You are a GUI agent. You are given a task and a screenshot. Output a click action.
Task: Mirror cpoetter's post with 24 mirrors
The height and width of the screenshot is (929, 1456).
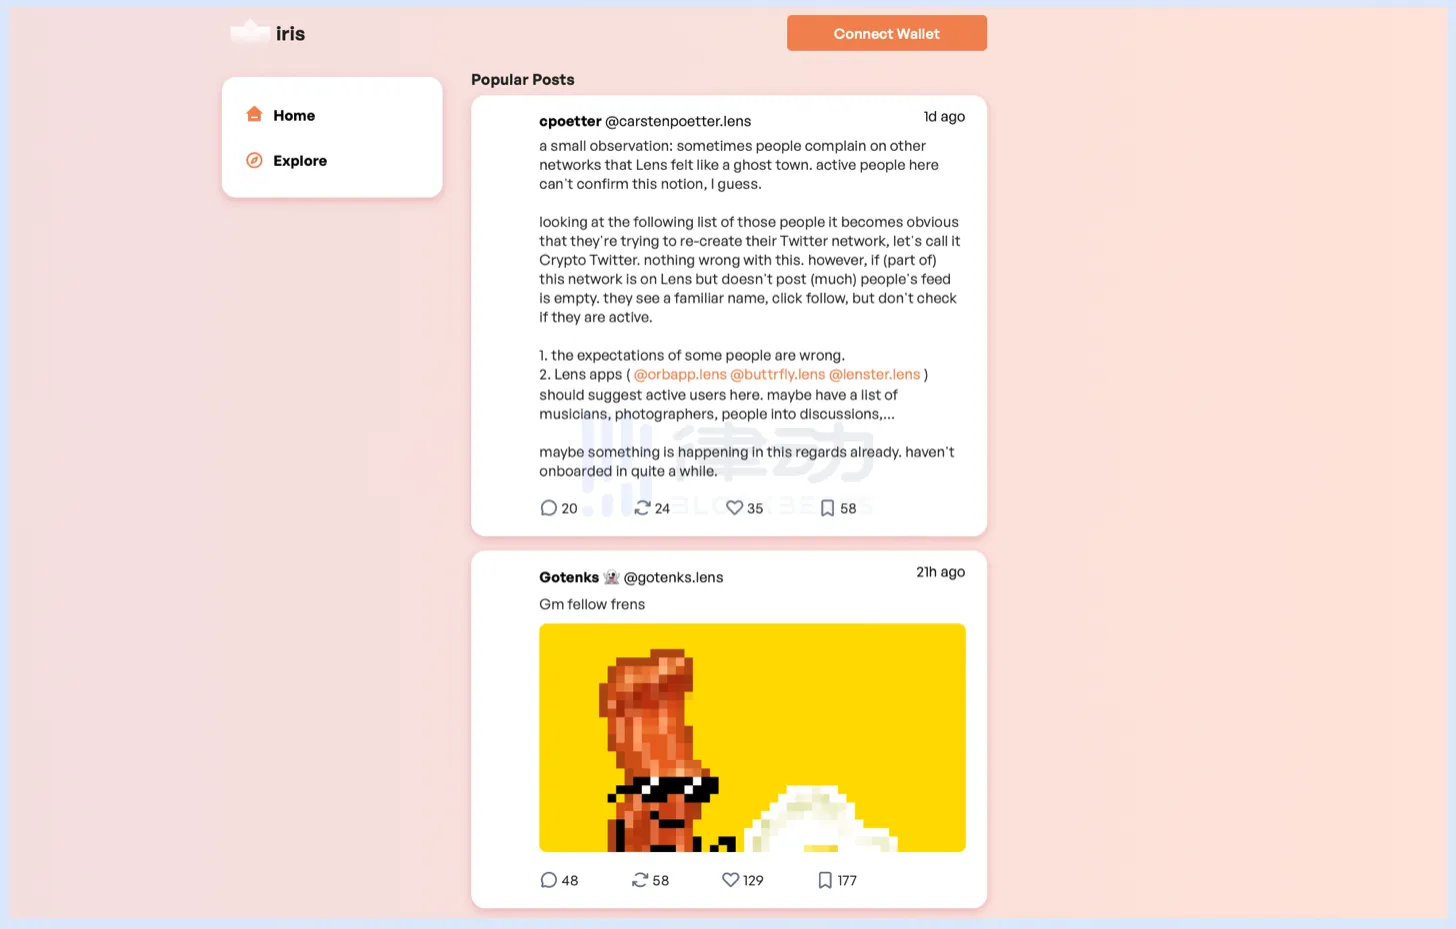(x=642, y=508)
